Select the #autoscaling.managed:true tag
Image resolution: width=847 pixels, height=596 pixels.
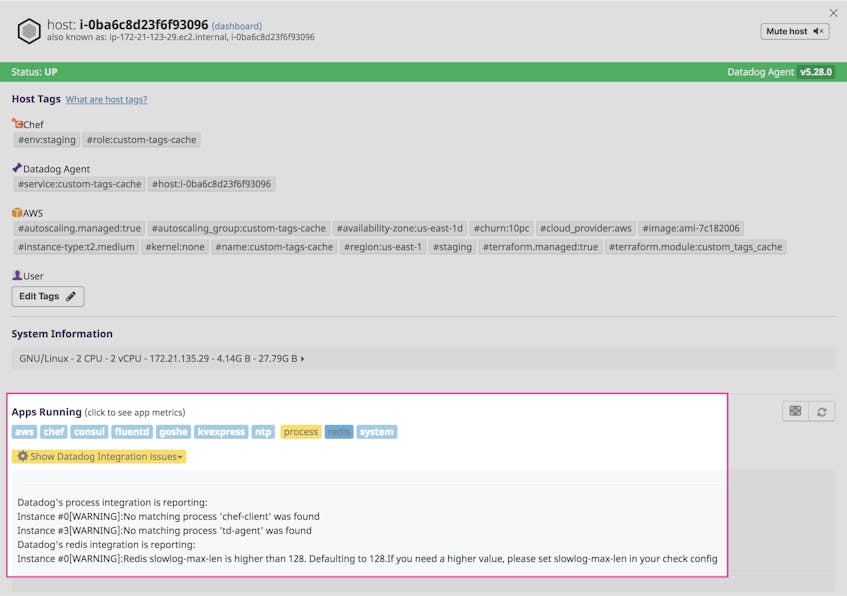pyautogui.click(x=79, y=229)
